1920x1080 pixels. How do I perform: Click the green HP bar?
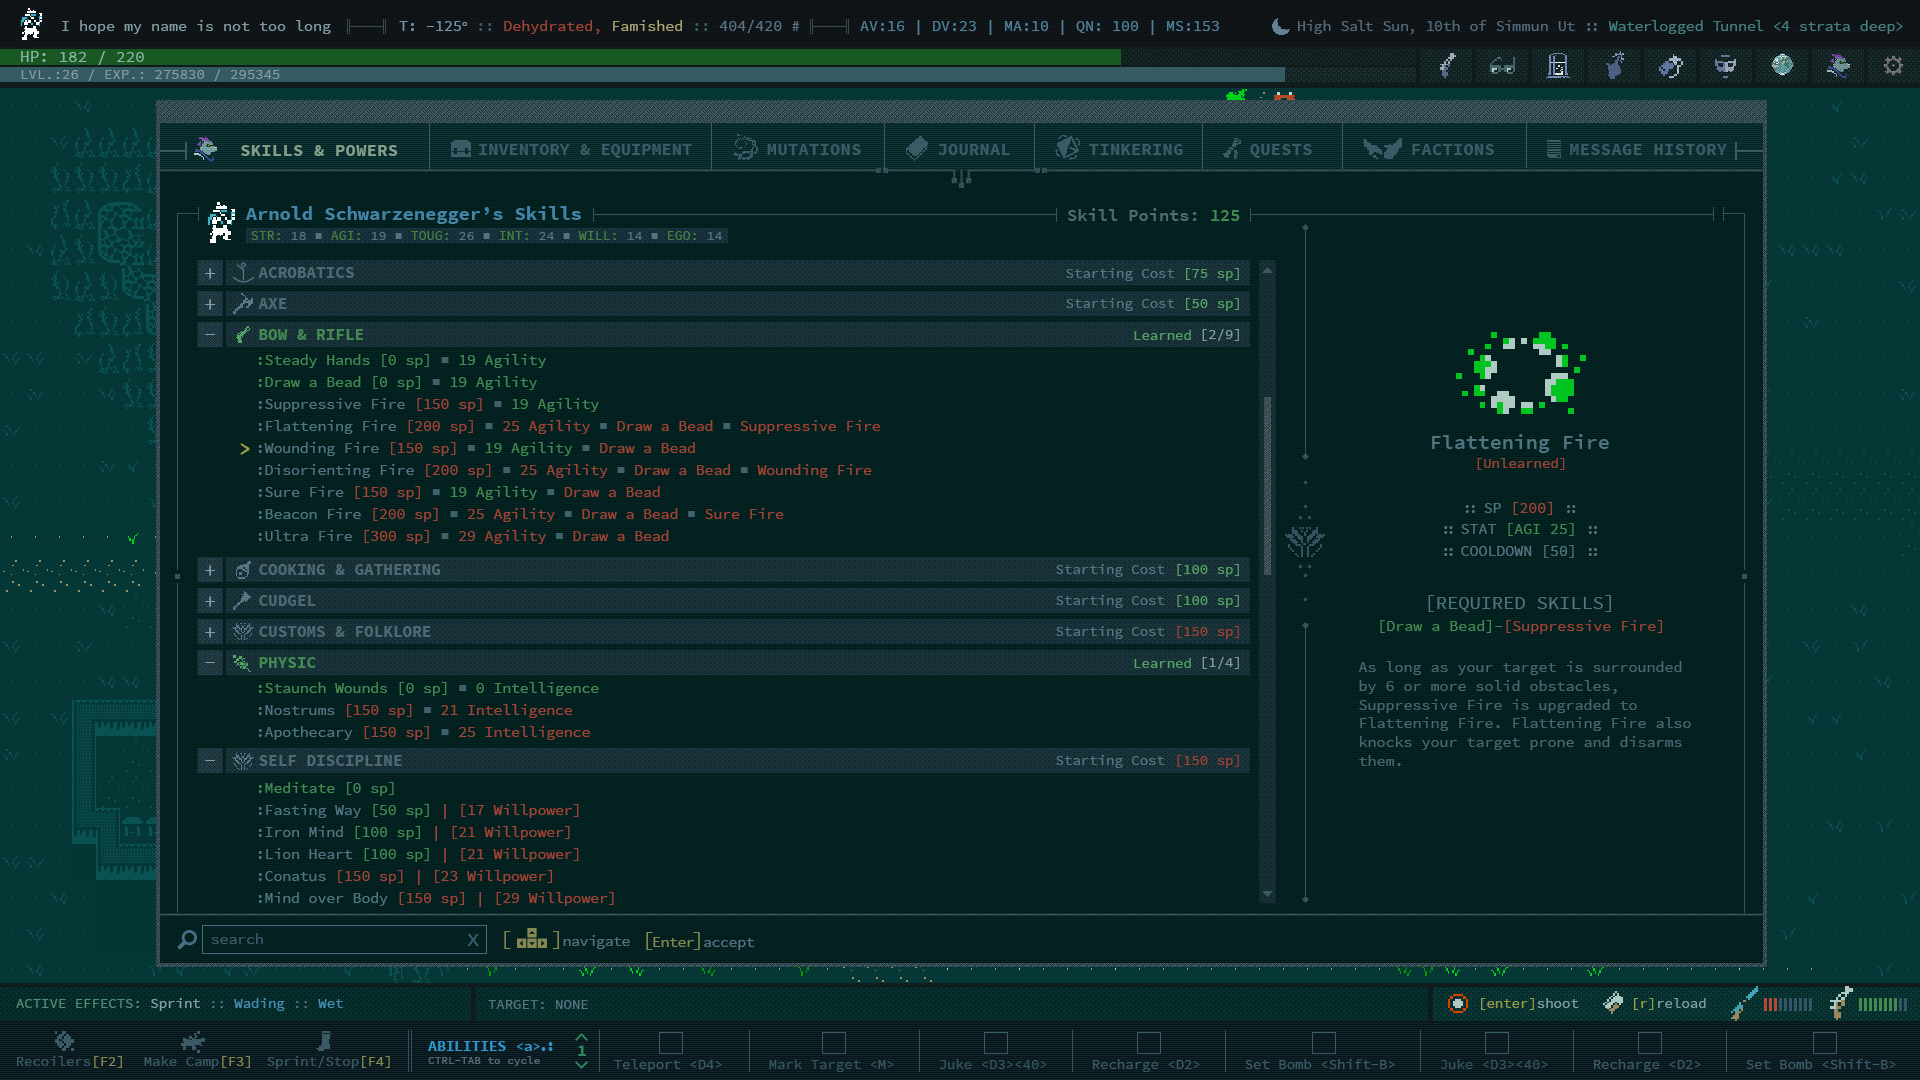tap(561, 57)
